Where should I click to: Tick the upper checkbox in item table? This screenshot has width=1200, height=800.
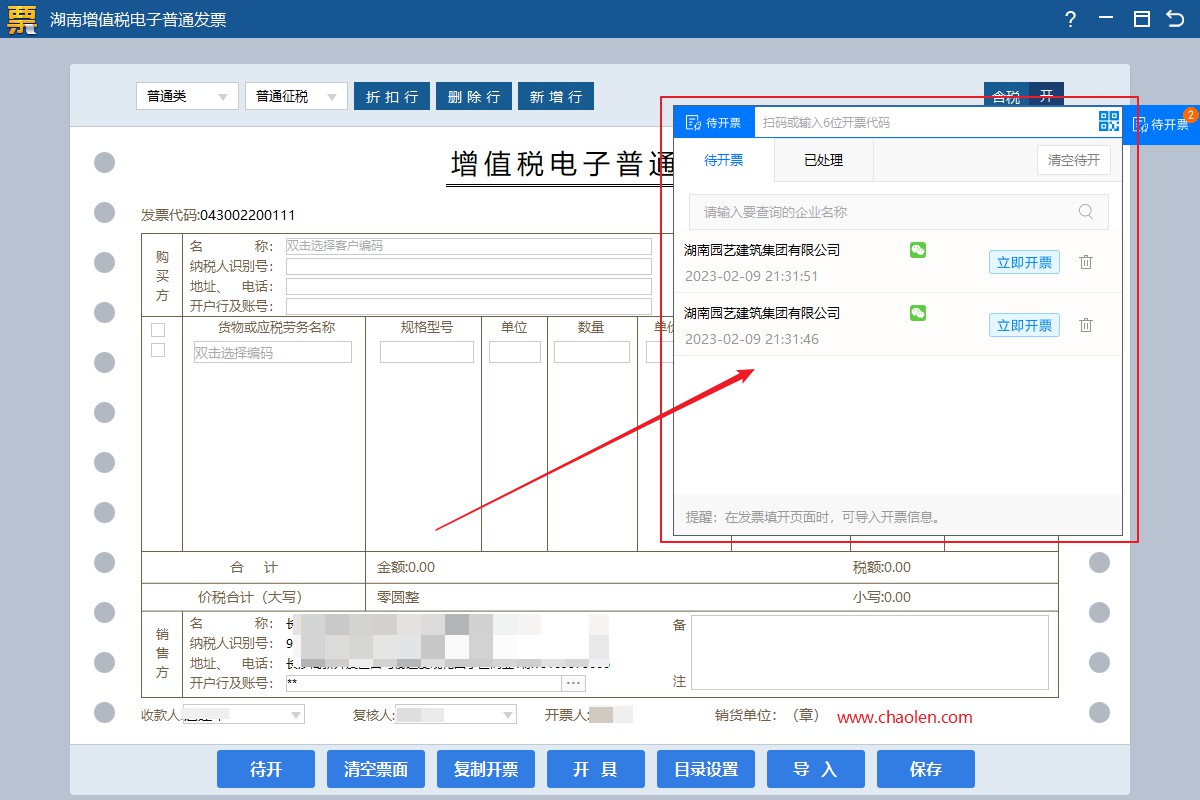click(158, 330)
